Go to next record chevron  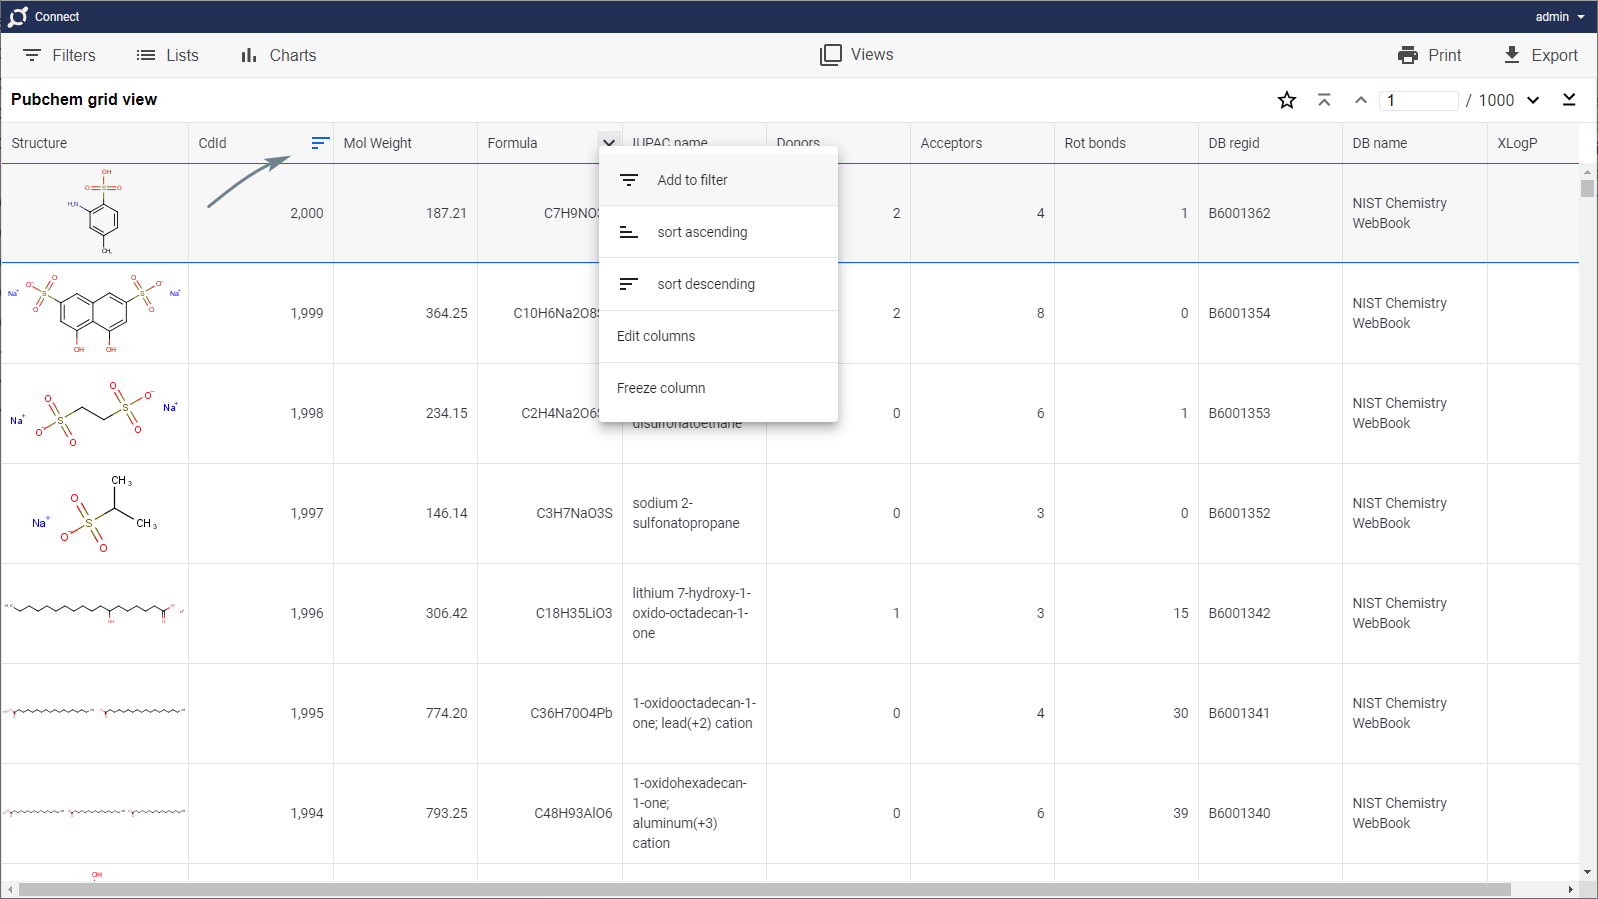point(1533,100)
